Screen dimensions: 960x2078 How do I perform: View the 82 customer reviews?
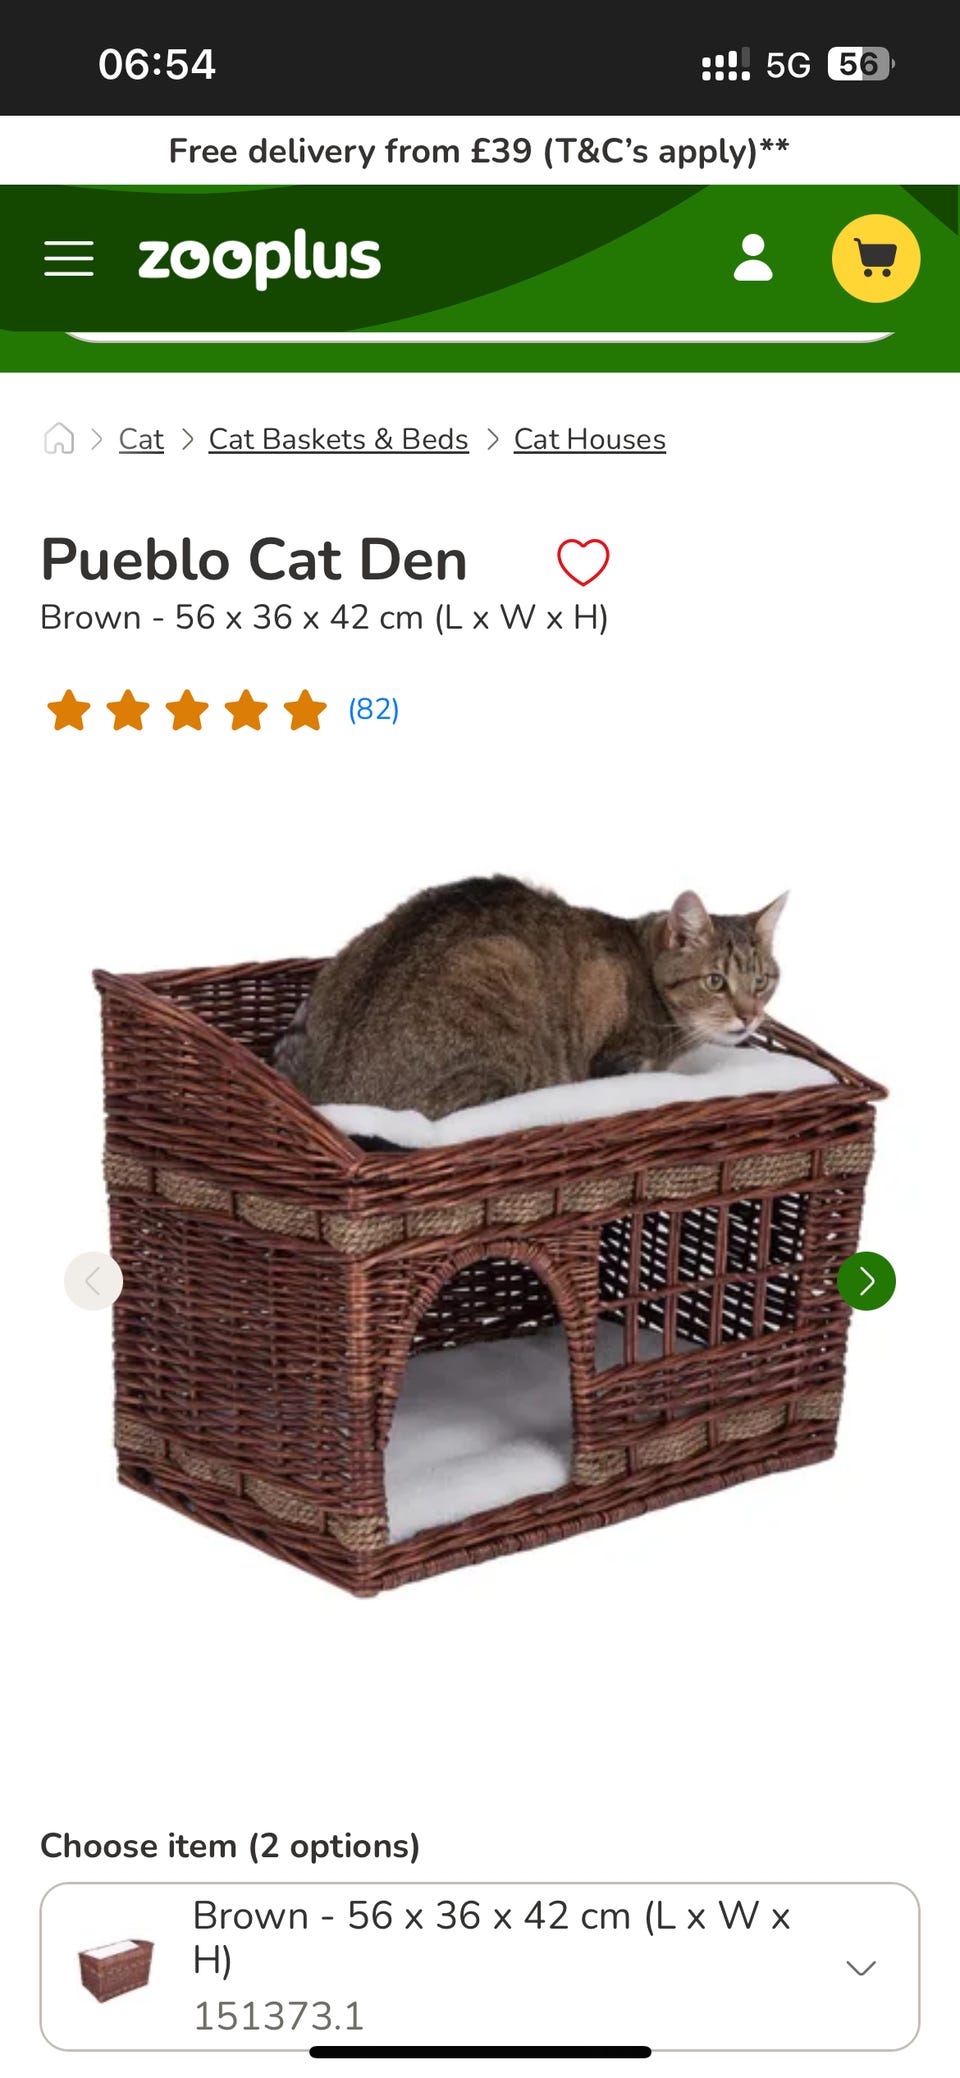pos(373,709)
